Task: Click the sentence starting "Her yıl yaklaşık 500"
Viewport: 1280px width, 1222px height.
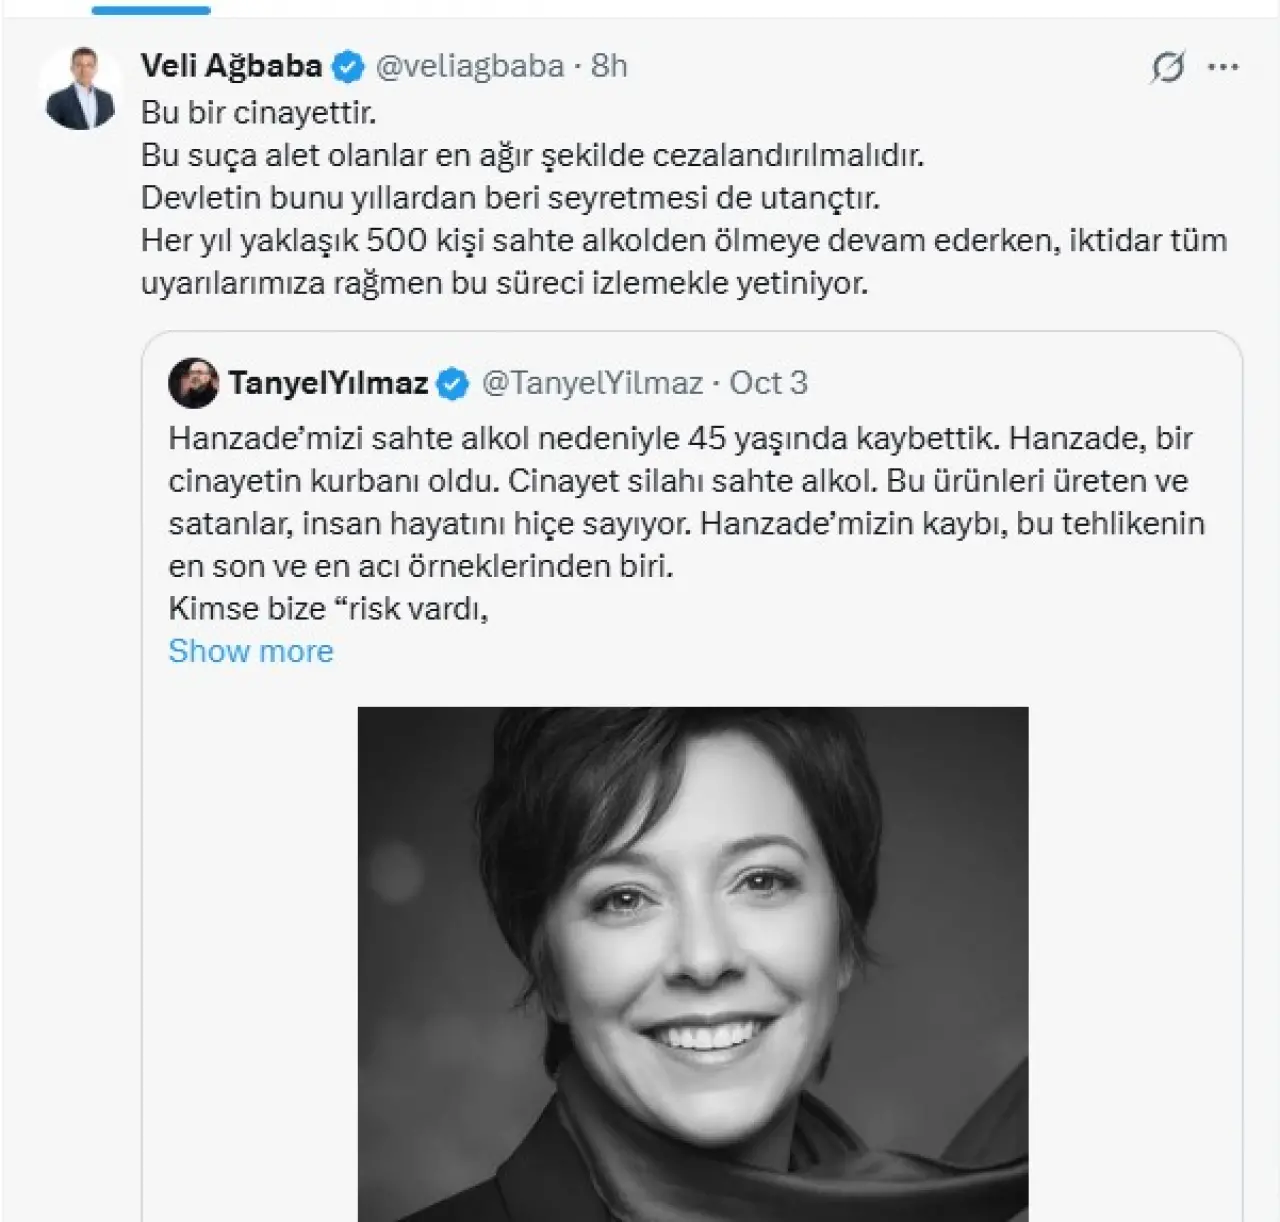Action: click(683, 241)
